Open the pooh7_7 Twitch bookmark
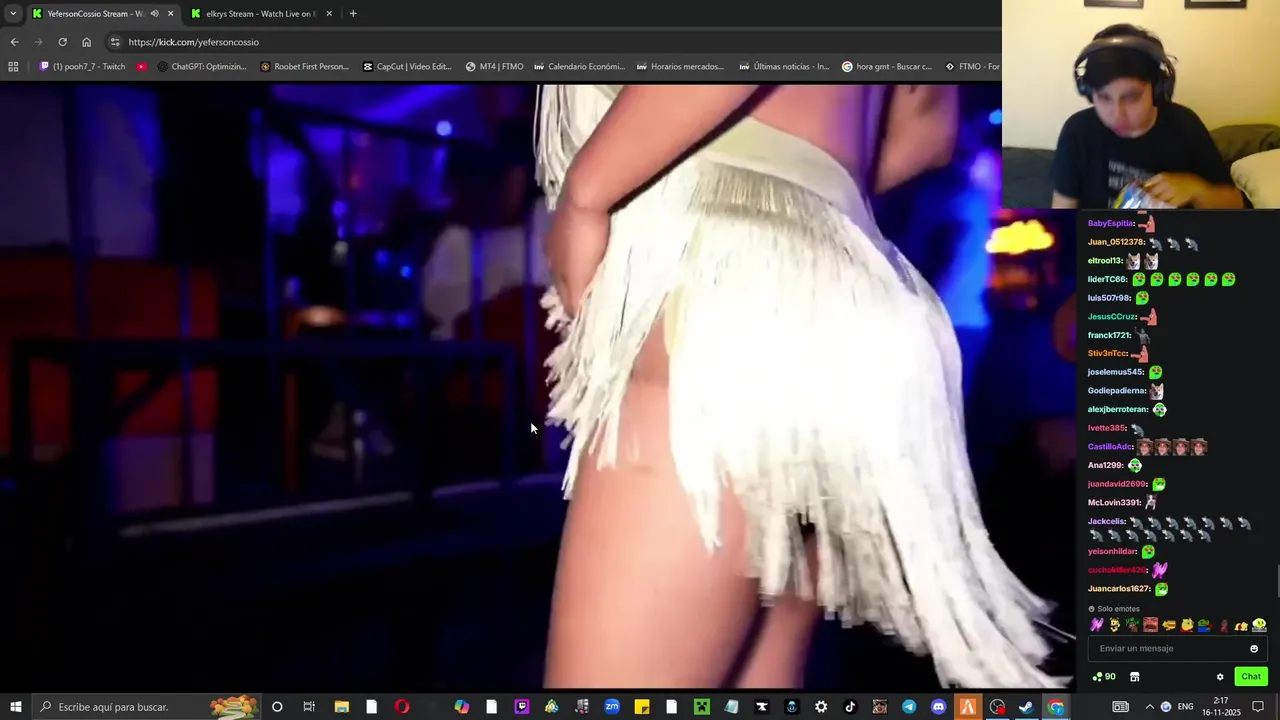This screenshot has height=720, width=1280. (82, 67)
